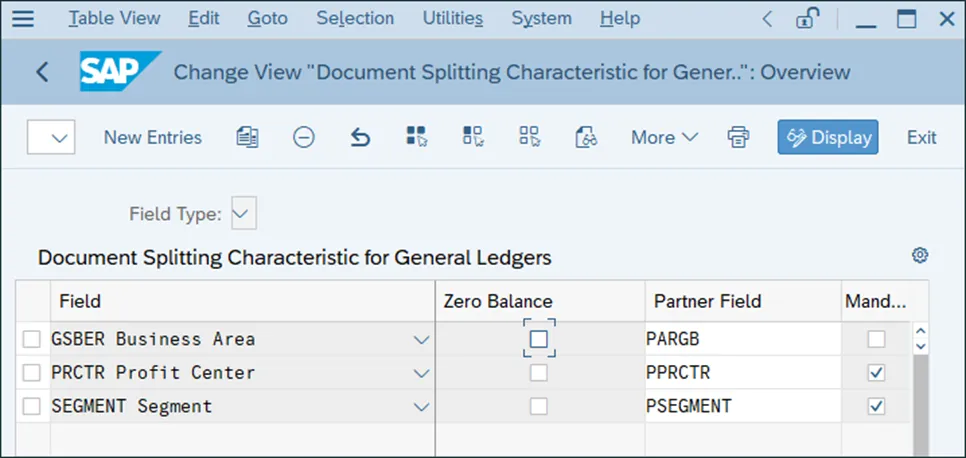Viewport: 966px width, 458px height.
Task: Open the table settings gear icon
Action: point(920,255)
